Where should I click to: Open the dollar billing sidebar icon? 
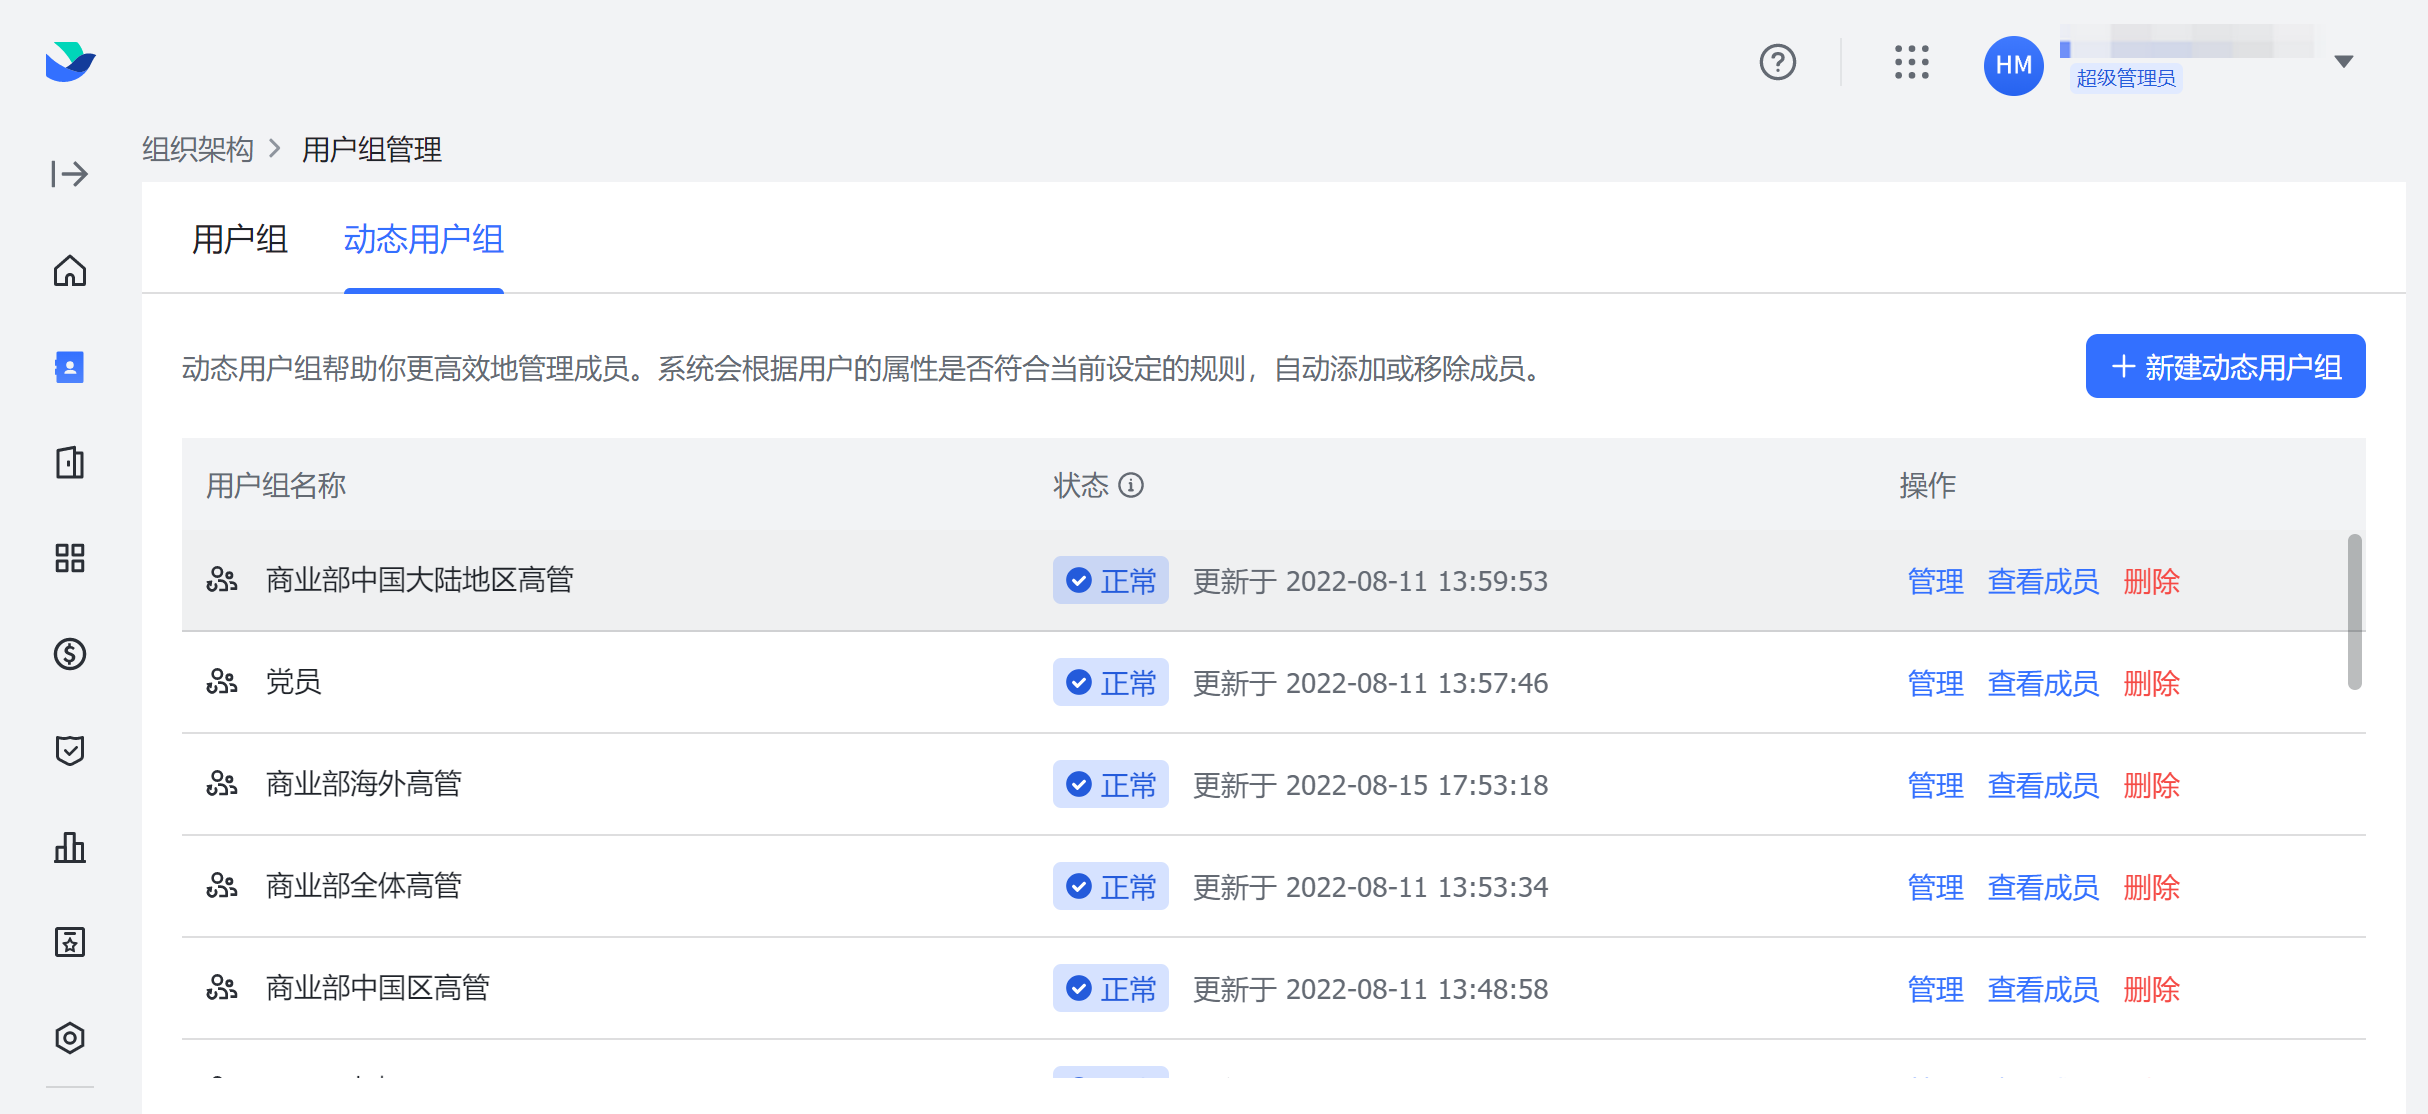click(69, 654)
